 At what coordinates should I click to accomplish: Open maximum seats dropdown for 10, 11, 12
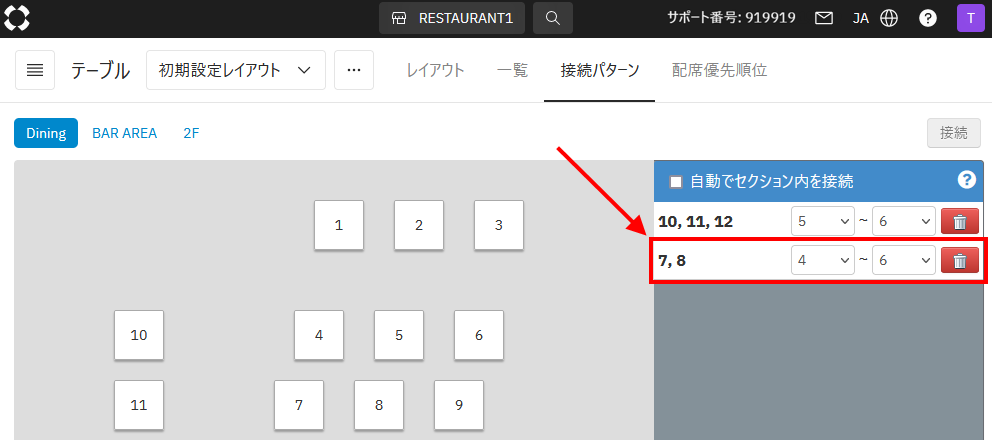(x=904, y=222)
